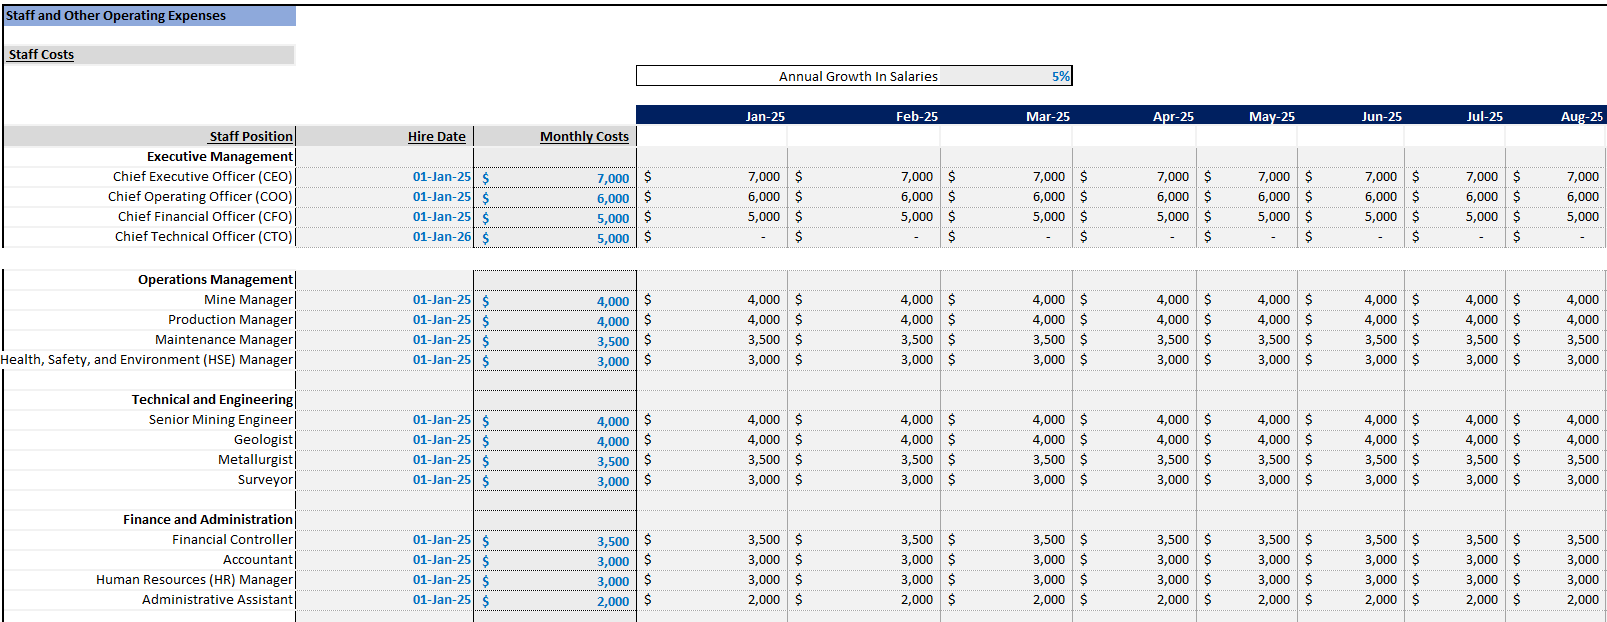Edit the CTO monthly cost 5,000 input
Viewport: 1607px width, 622px height.
click(x=555, y=238)
